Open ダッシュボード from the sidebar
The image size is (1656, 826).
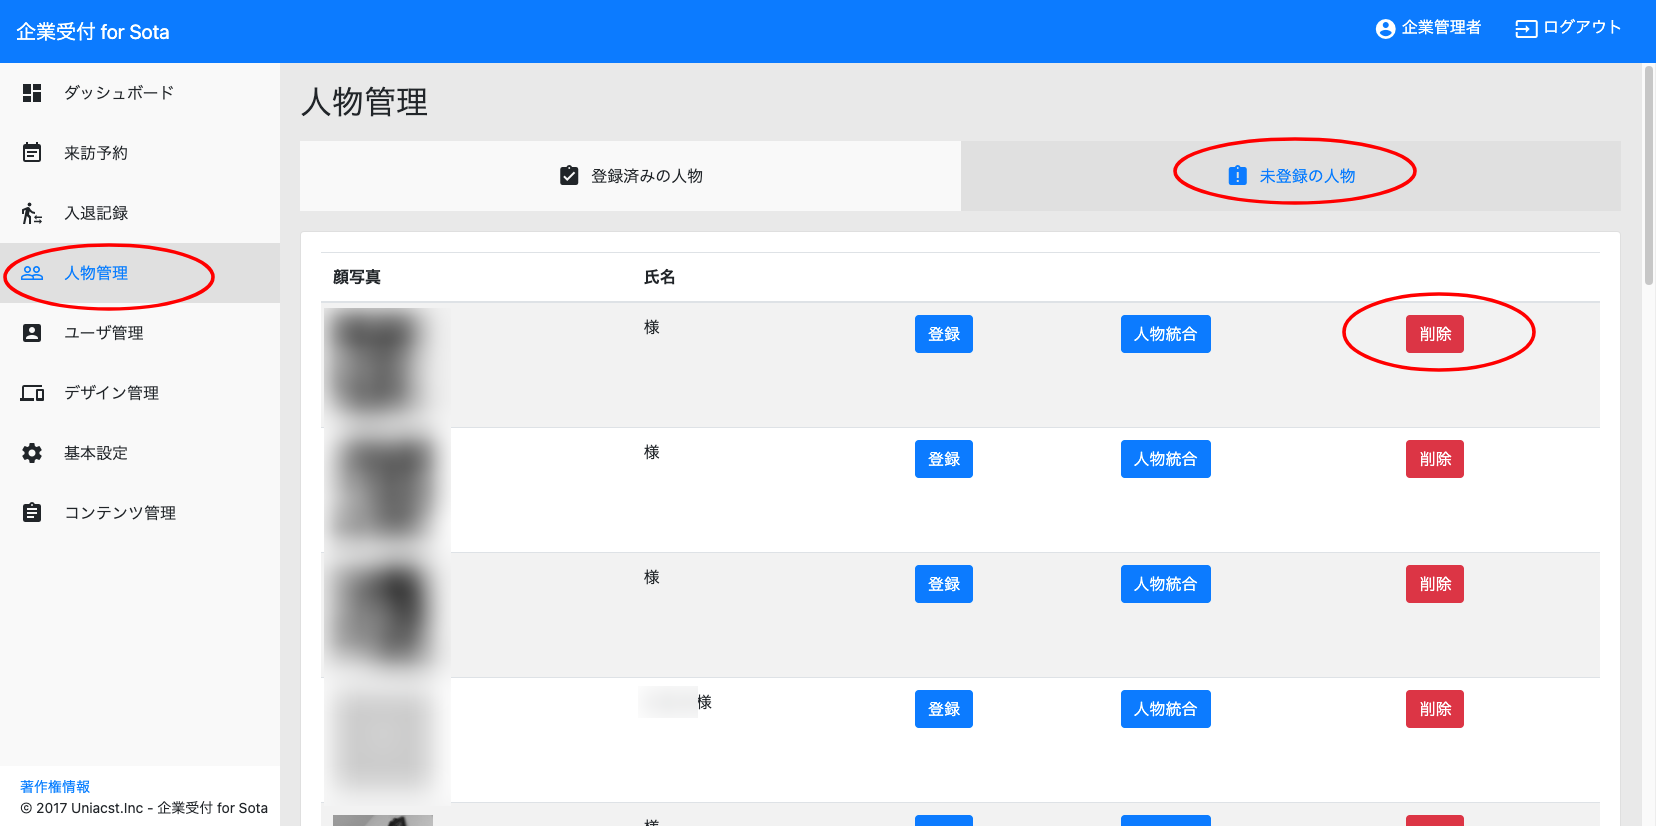[x=140, y=93]
